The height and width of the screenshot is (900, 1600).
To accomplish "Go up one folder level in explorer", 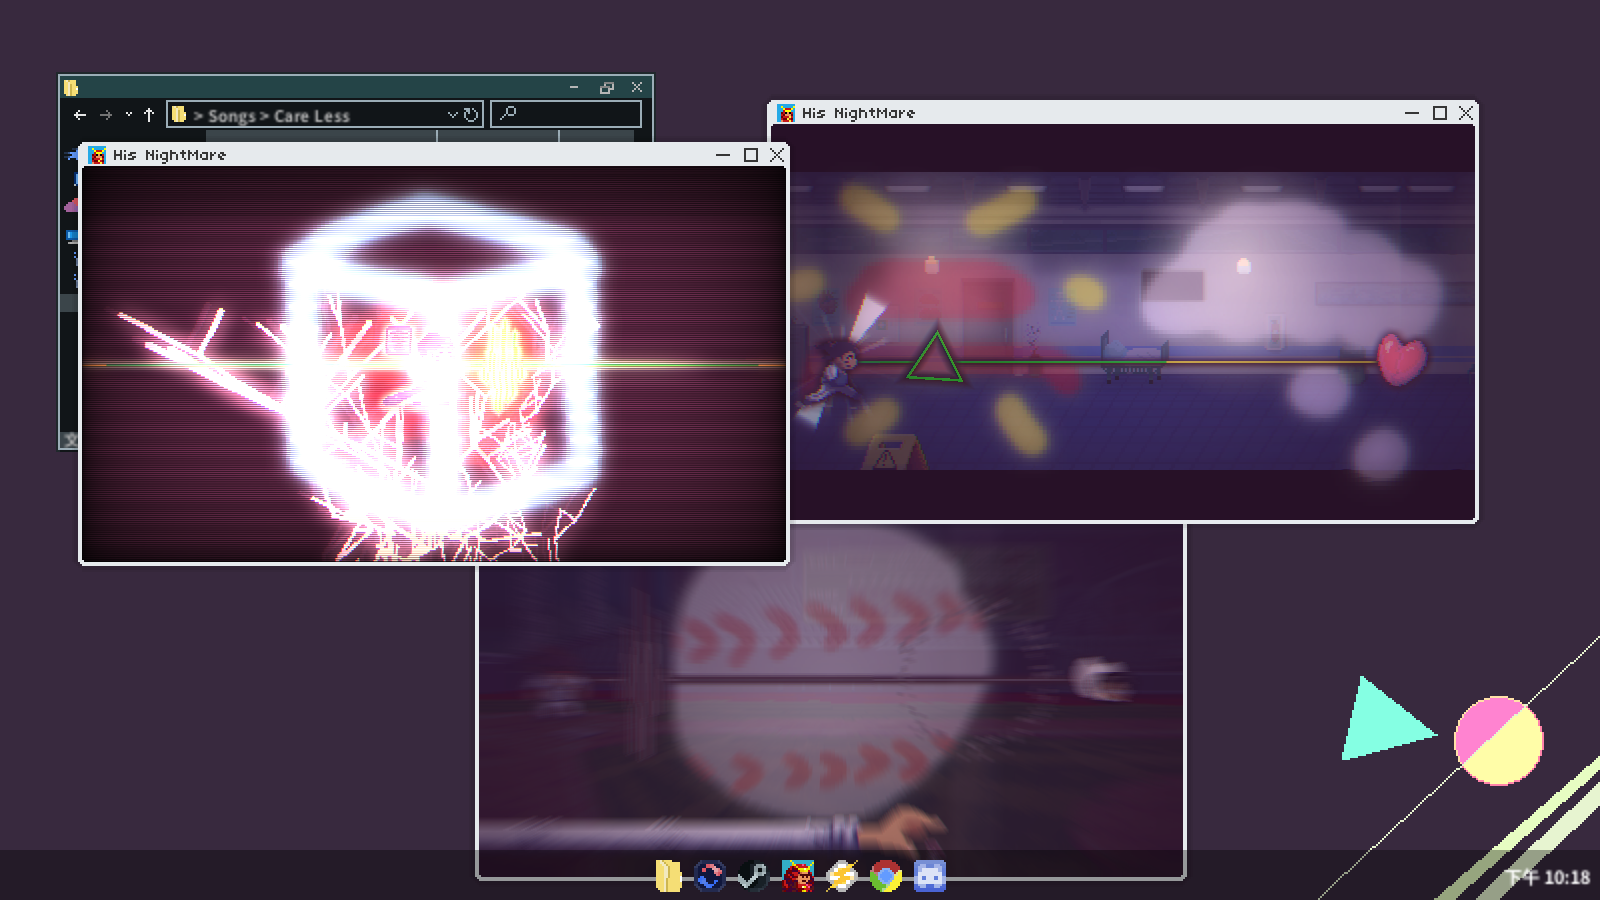I will point(149,115).
